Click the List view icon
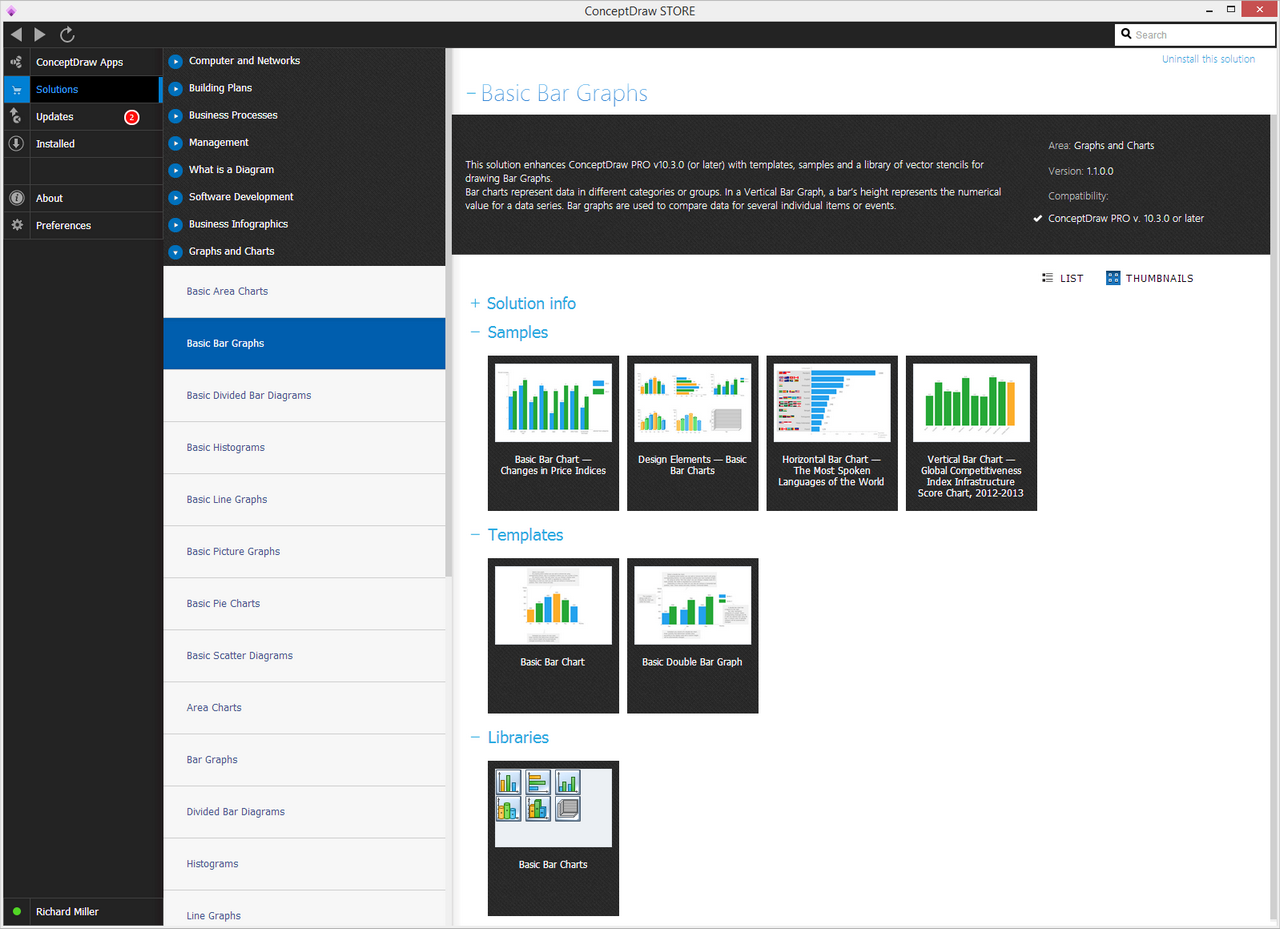 click(x=1047, y=278)
